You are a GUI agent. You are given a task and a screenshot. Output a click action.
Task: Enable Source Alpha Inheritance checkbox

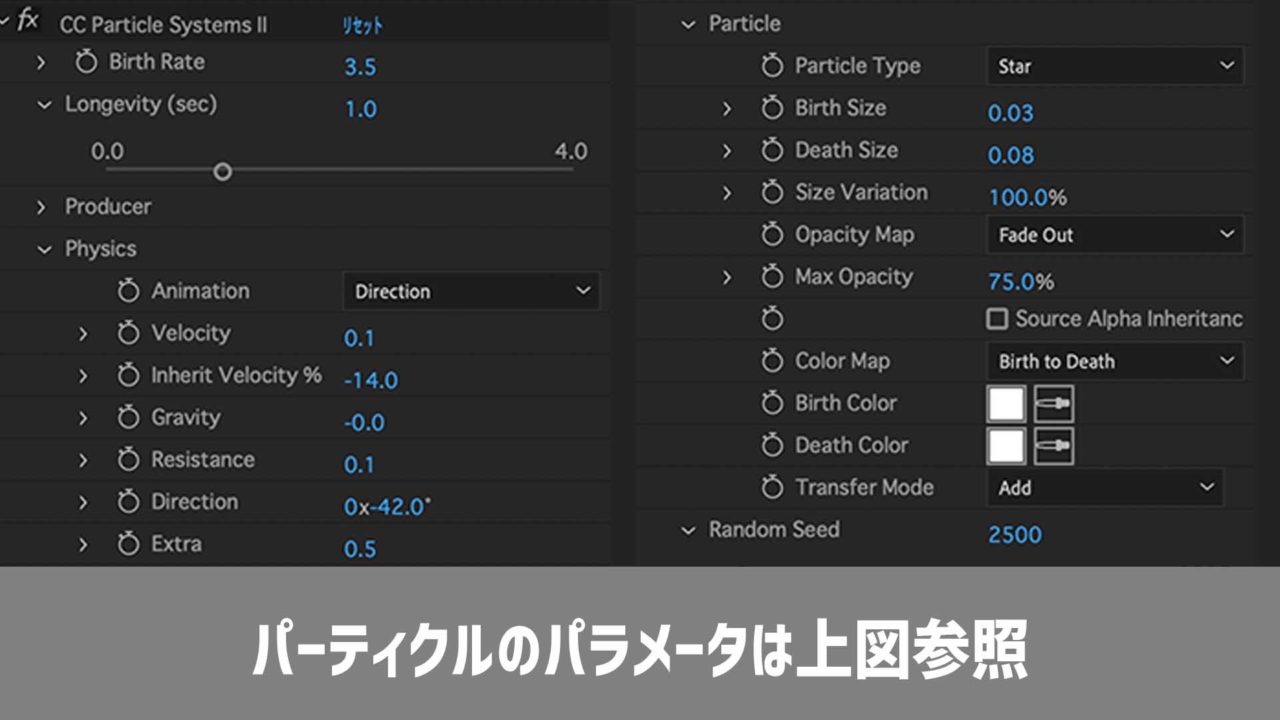click(x=997, y=319)
